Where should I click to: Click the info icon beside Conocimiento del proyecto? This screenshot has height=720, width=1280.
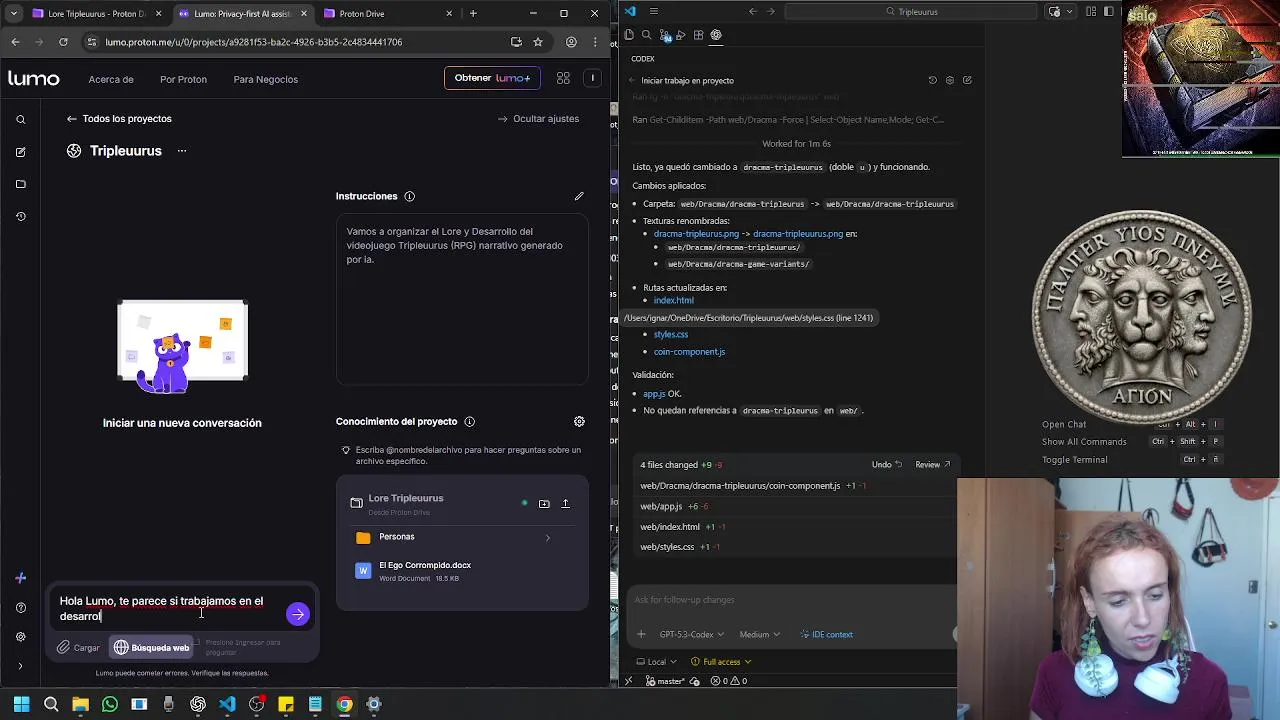(469, 422)
